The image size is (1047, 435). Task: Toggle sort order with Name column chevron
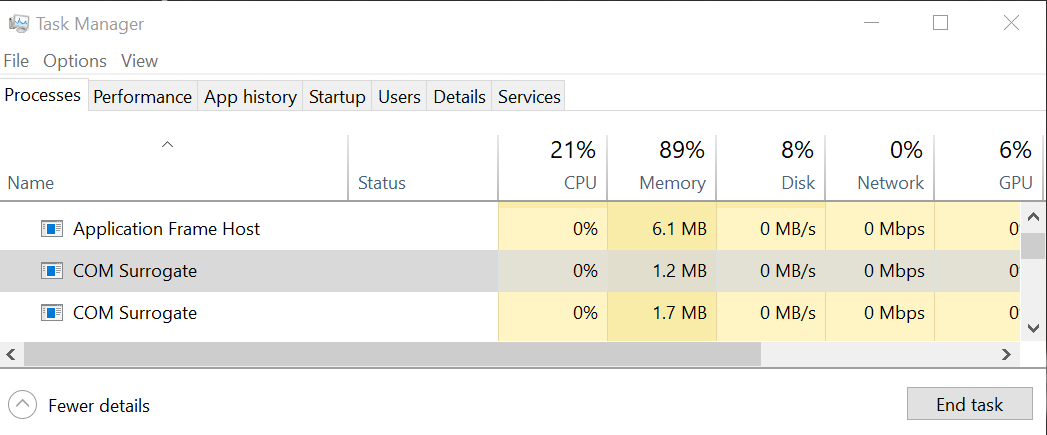pyautogui.click(x=168, y=144)
